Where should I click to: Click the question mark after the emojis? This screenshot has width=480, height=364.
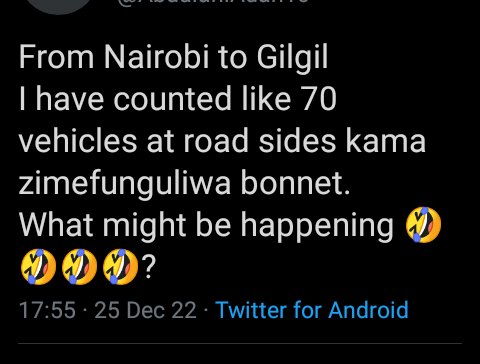[149, 267]
